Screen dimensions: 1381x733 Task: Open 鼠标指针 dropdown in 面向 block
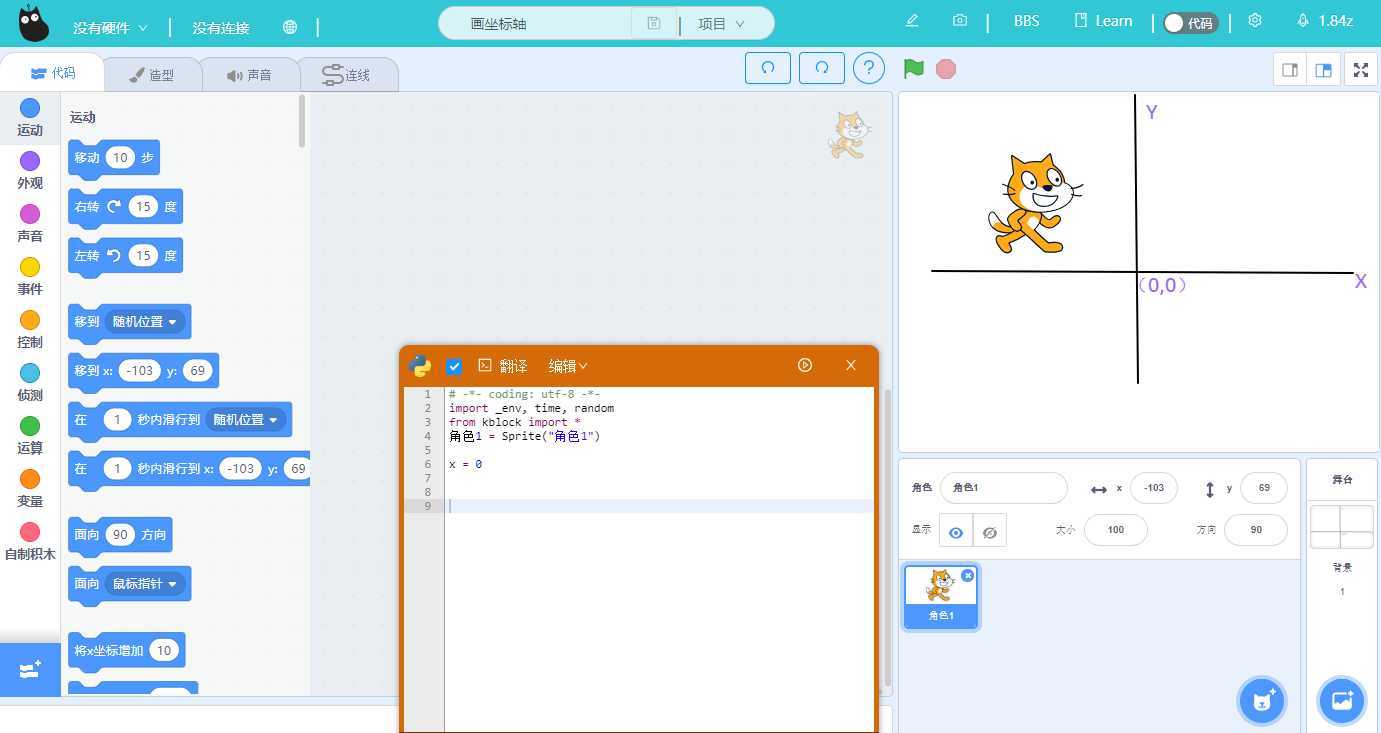(146, 584)
